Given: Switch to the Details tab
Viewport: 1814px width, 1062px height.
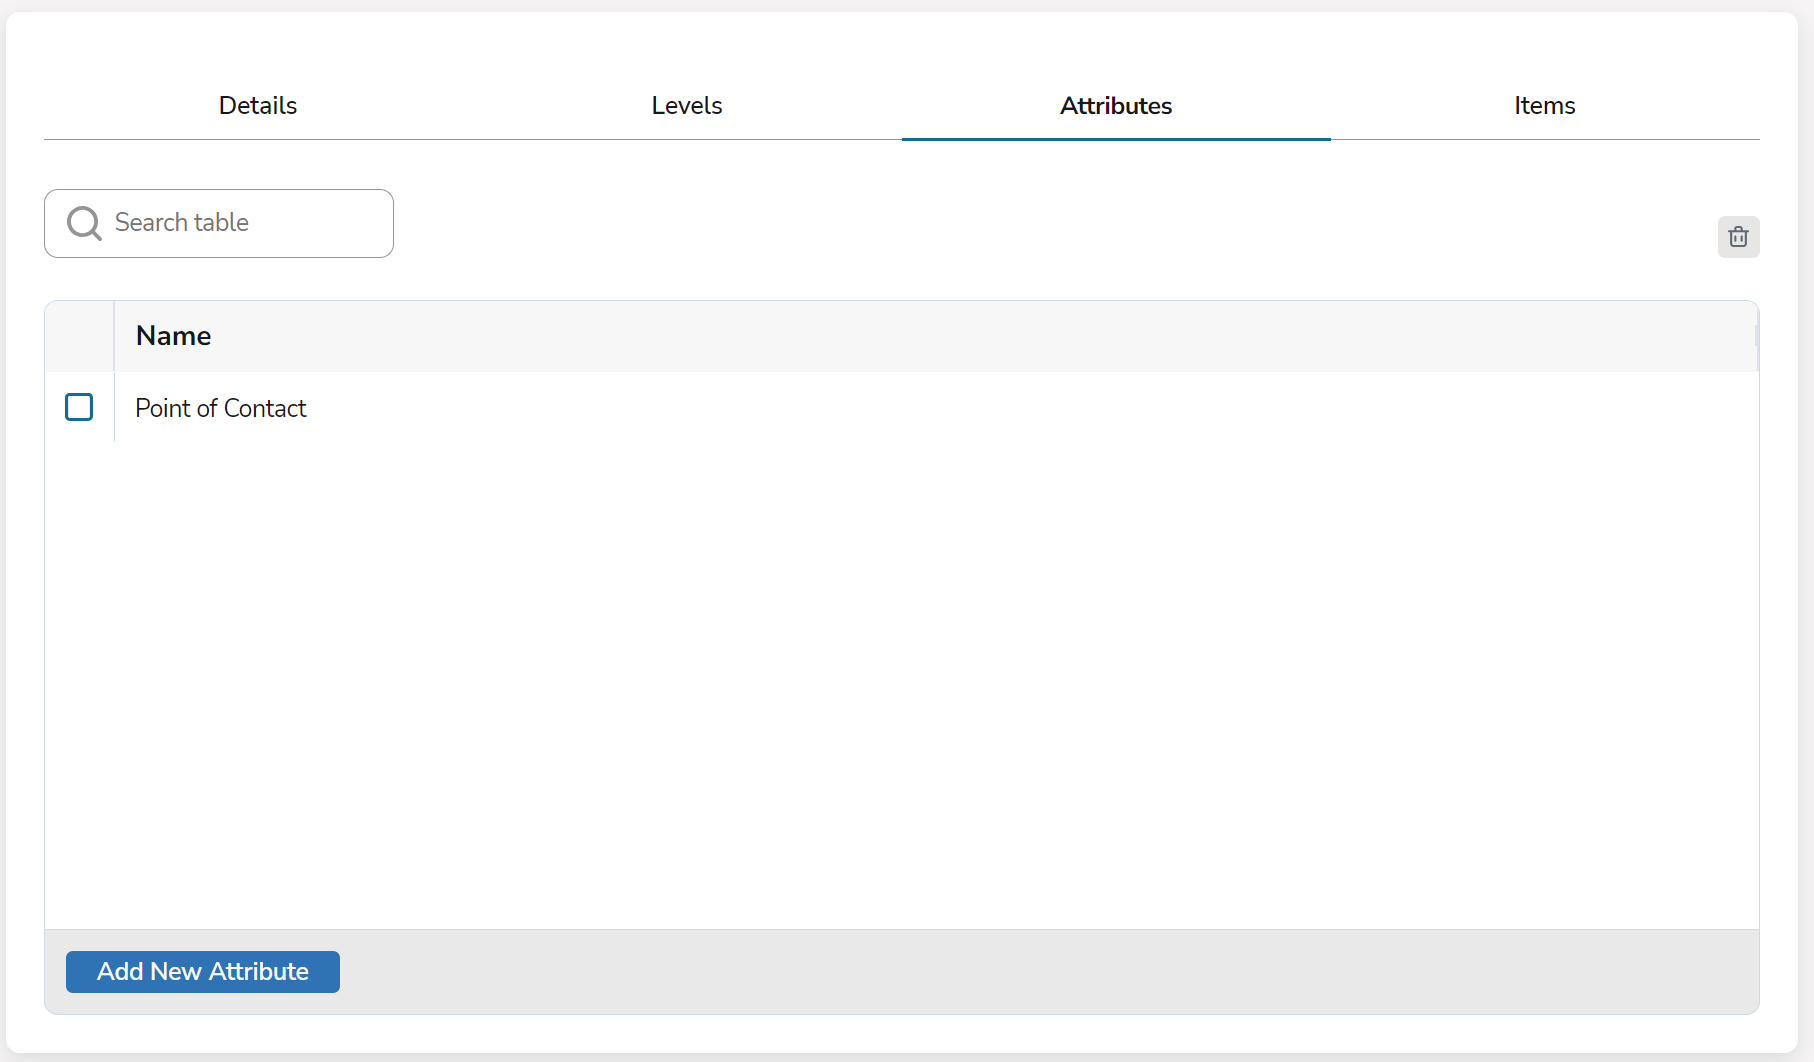Looking at the screenshot, I should tap(257, 105).
